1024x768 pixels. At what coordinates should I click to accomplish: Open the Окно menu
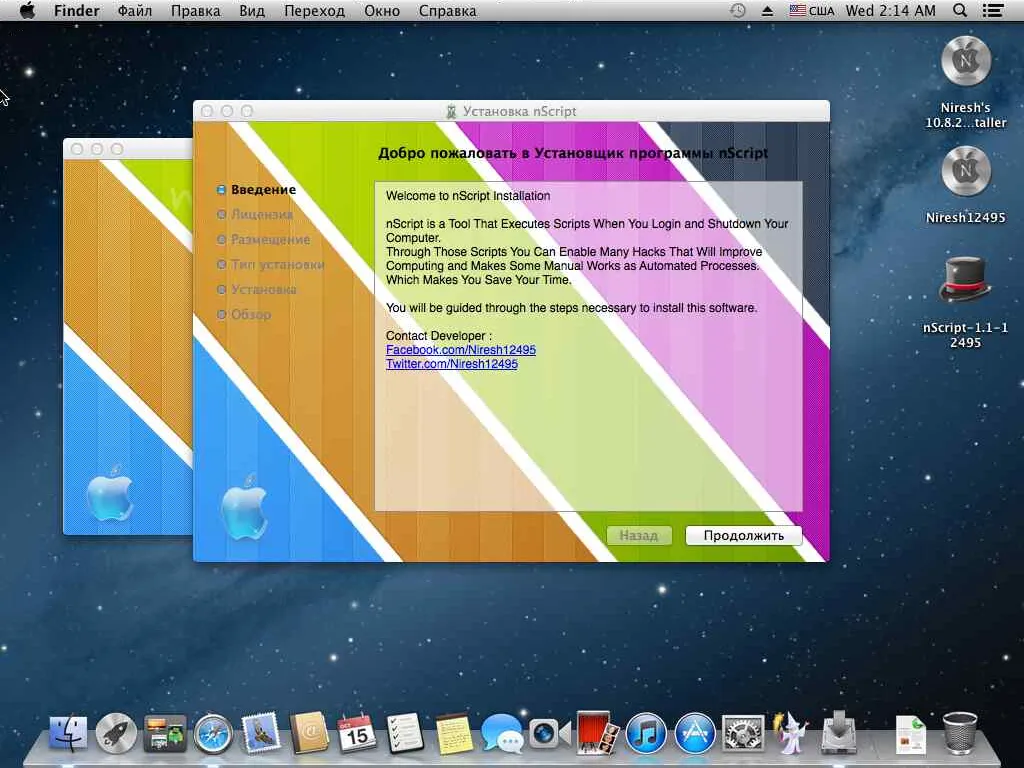coord(381,10)
